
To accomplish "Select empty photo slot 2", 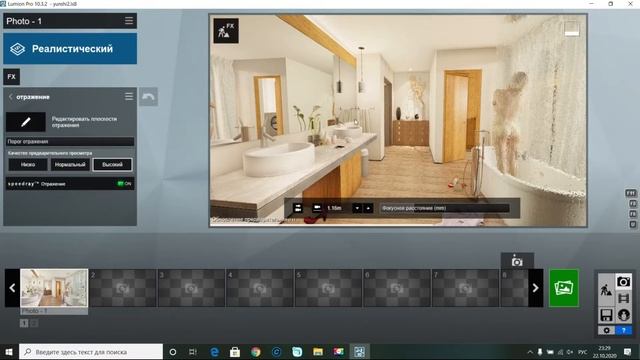I will pos(122,288).
